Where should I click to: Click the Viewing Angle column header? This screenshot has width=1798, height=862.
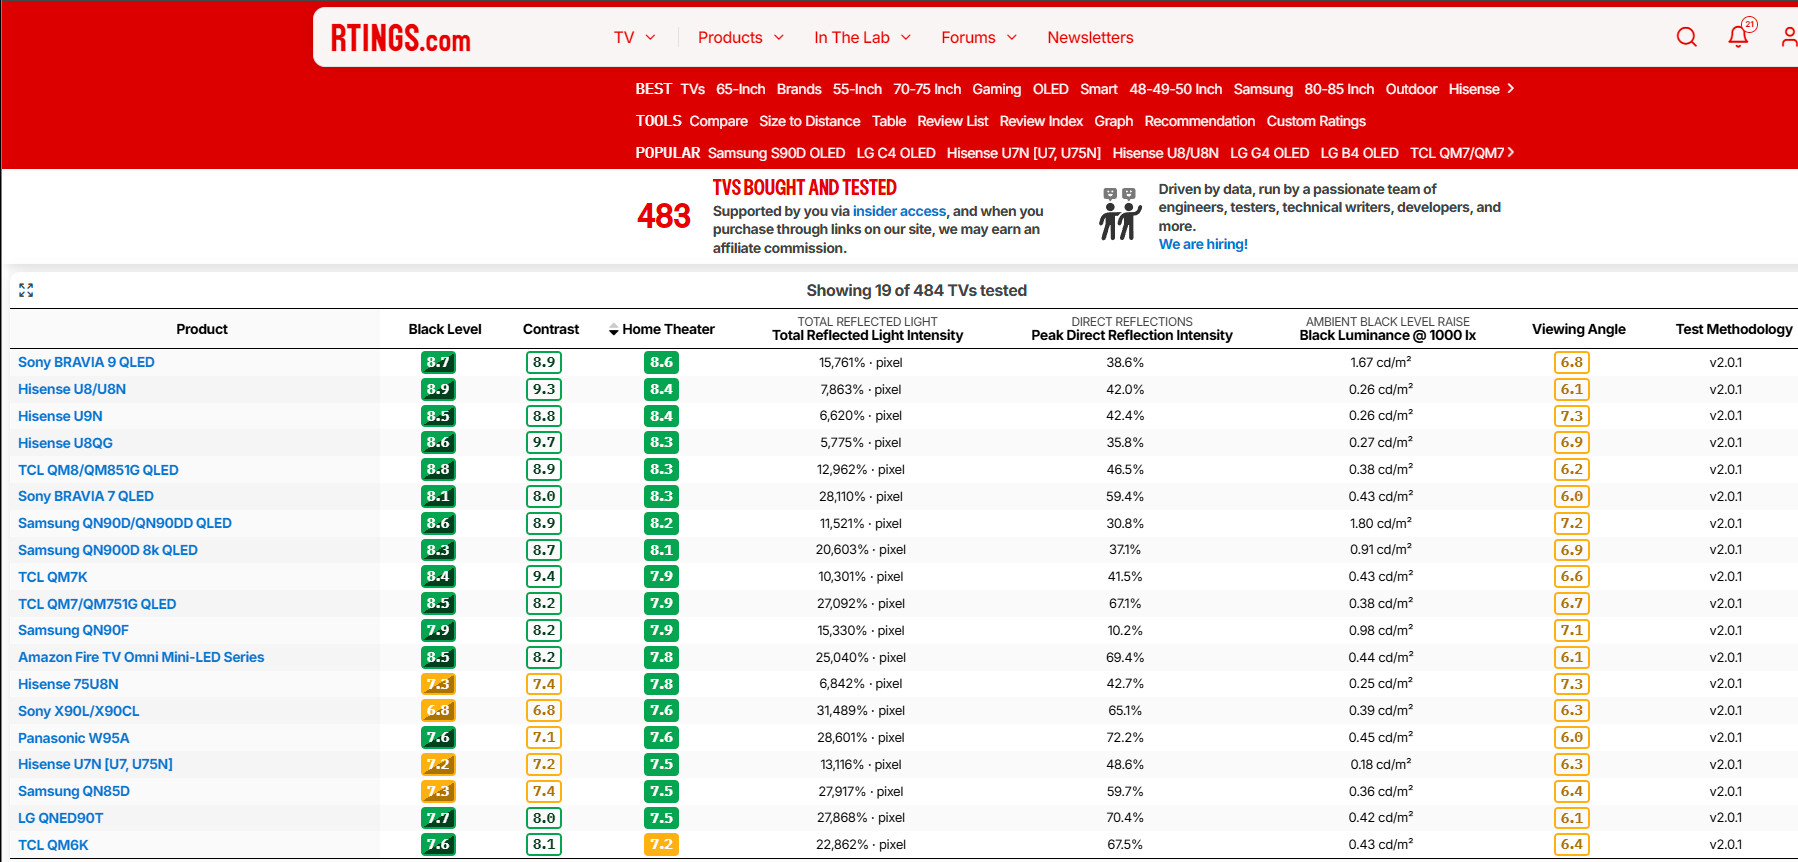coord(1578,329)
